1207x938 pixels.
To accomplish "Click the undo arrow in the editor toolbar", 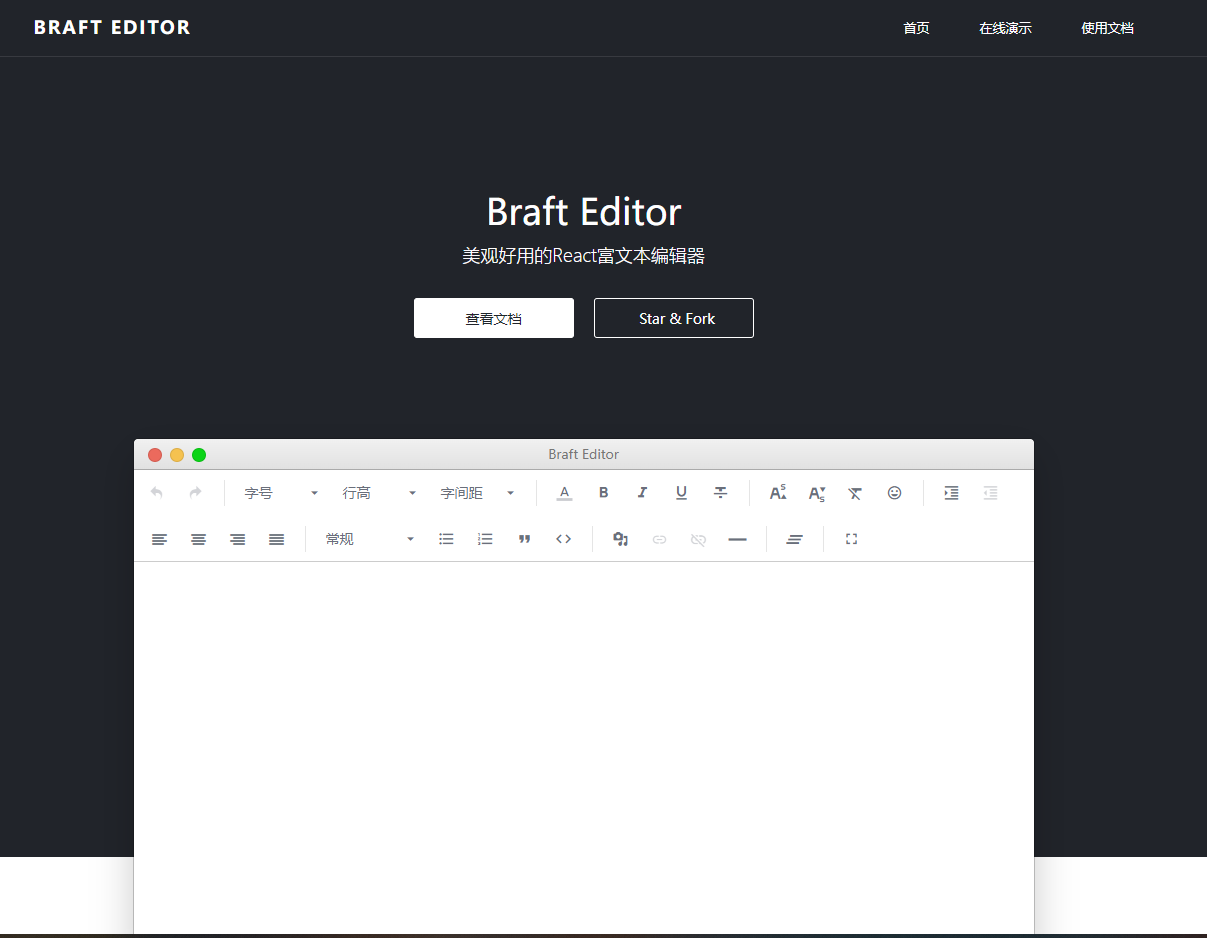I will pos(157,493).
